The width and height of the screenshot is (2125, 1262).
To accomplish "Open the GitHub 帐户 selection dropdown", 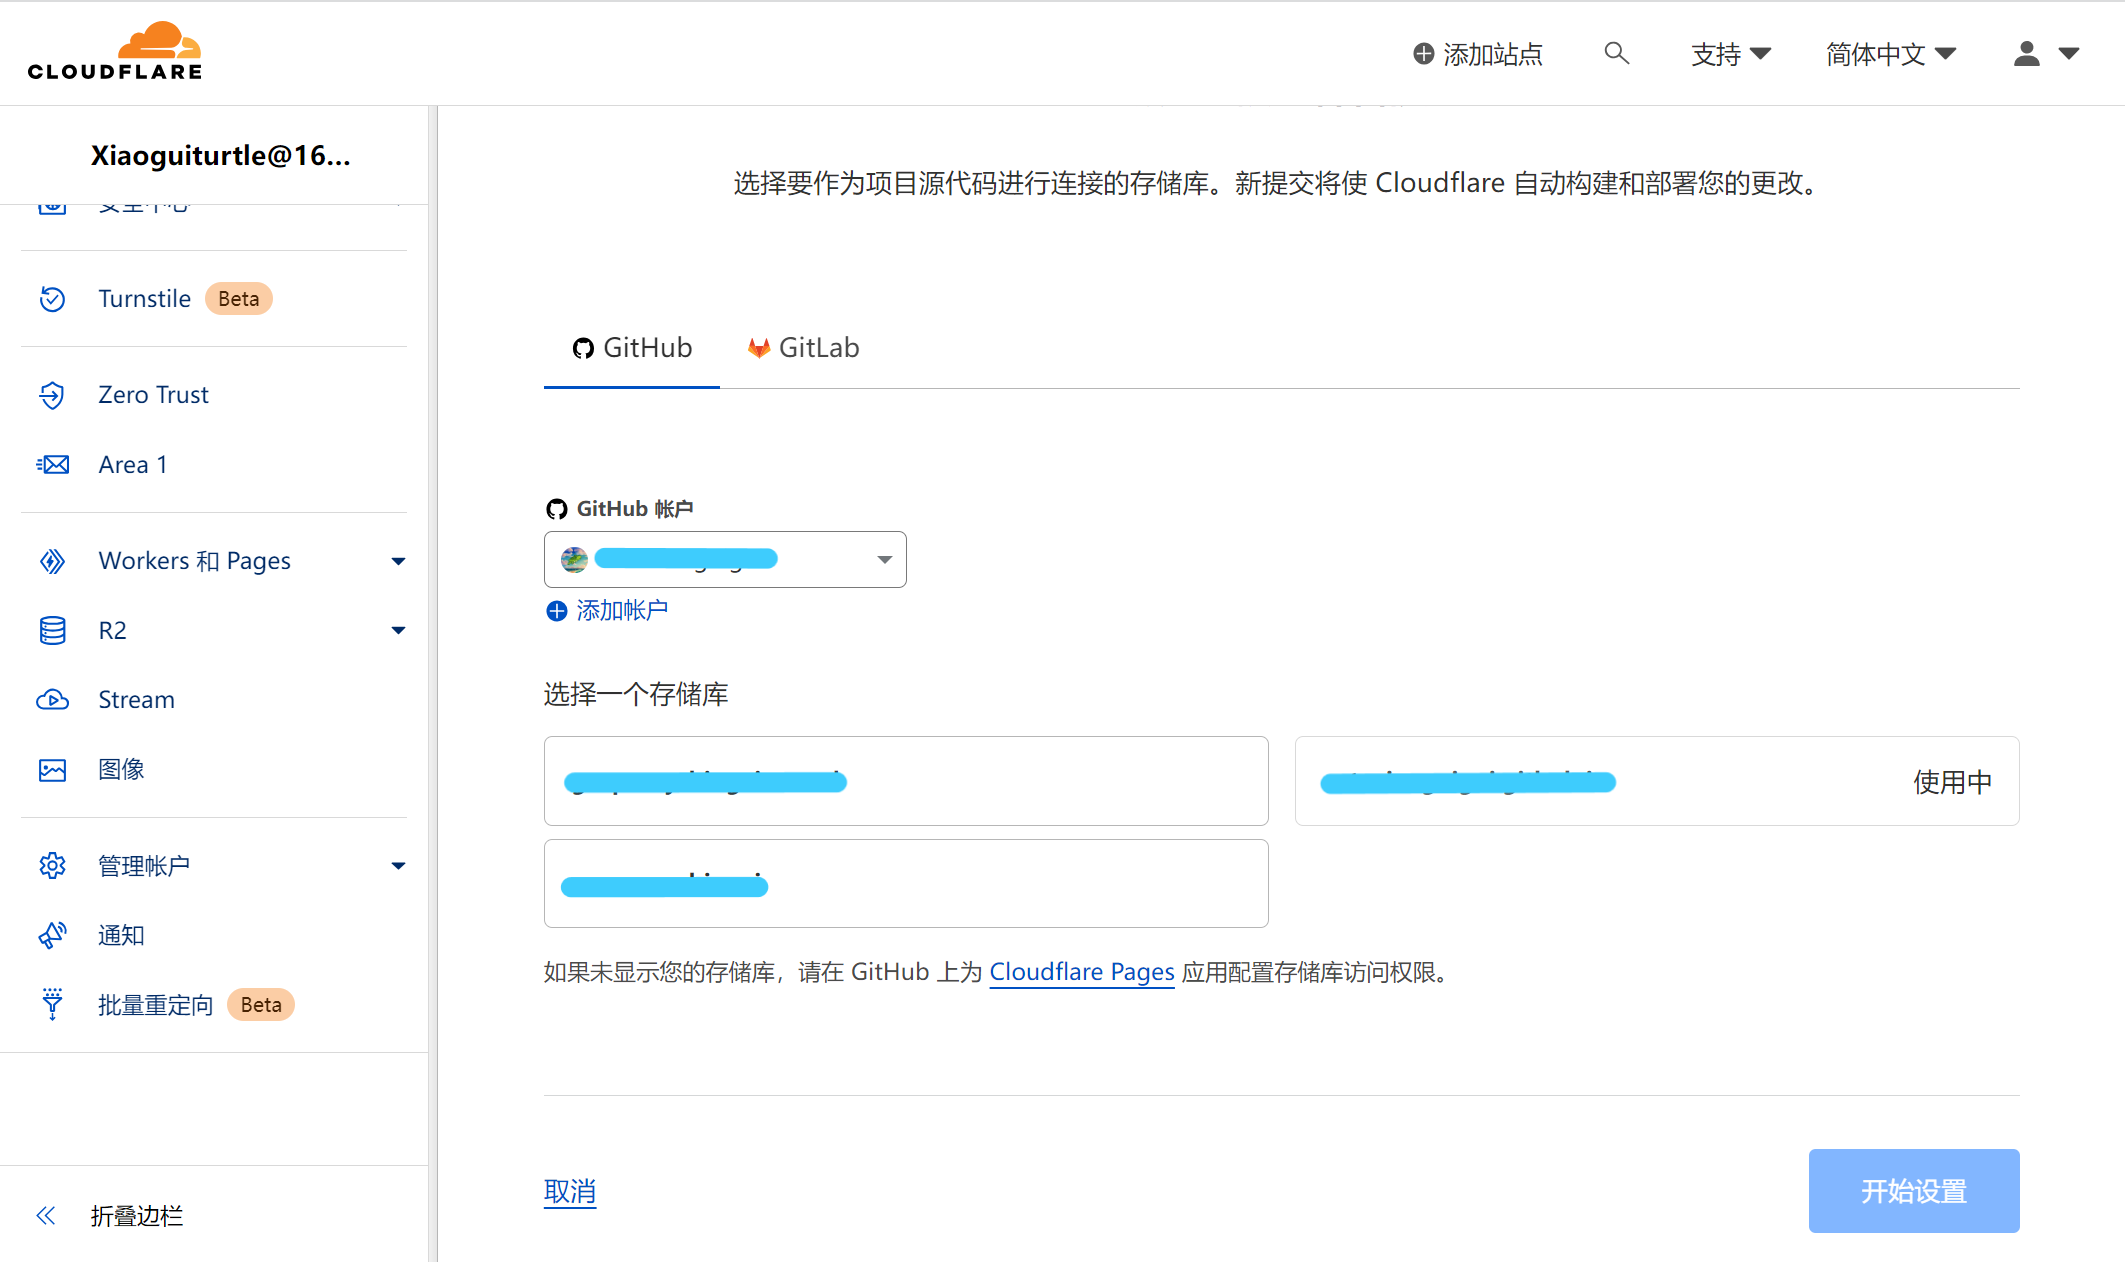I will pyautogui.click(x=725, y=559).
